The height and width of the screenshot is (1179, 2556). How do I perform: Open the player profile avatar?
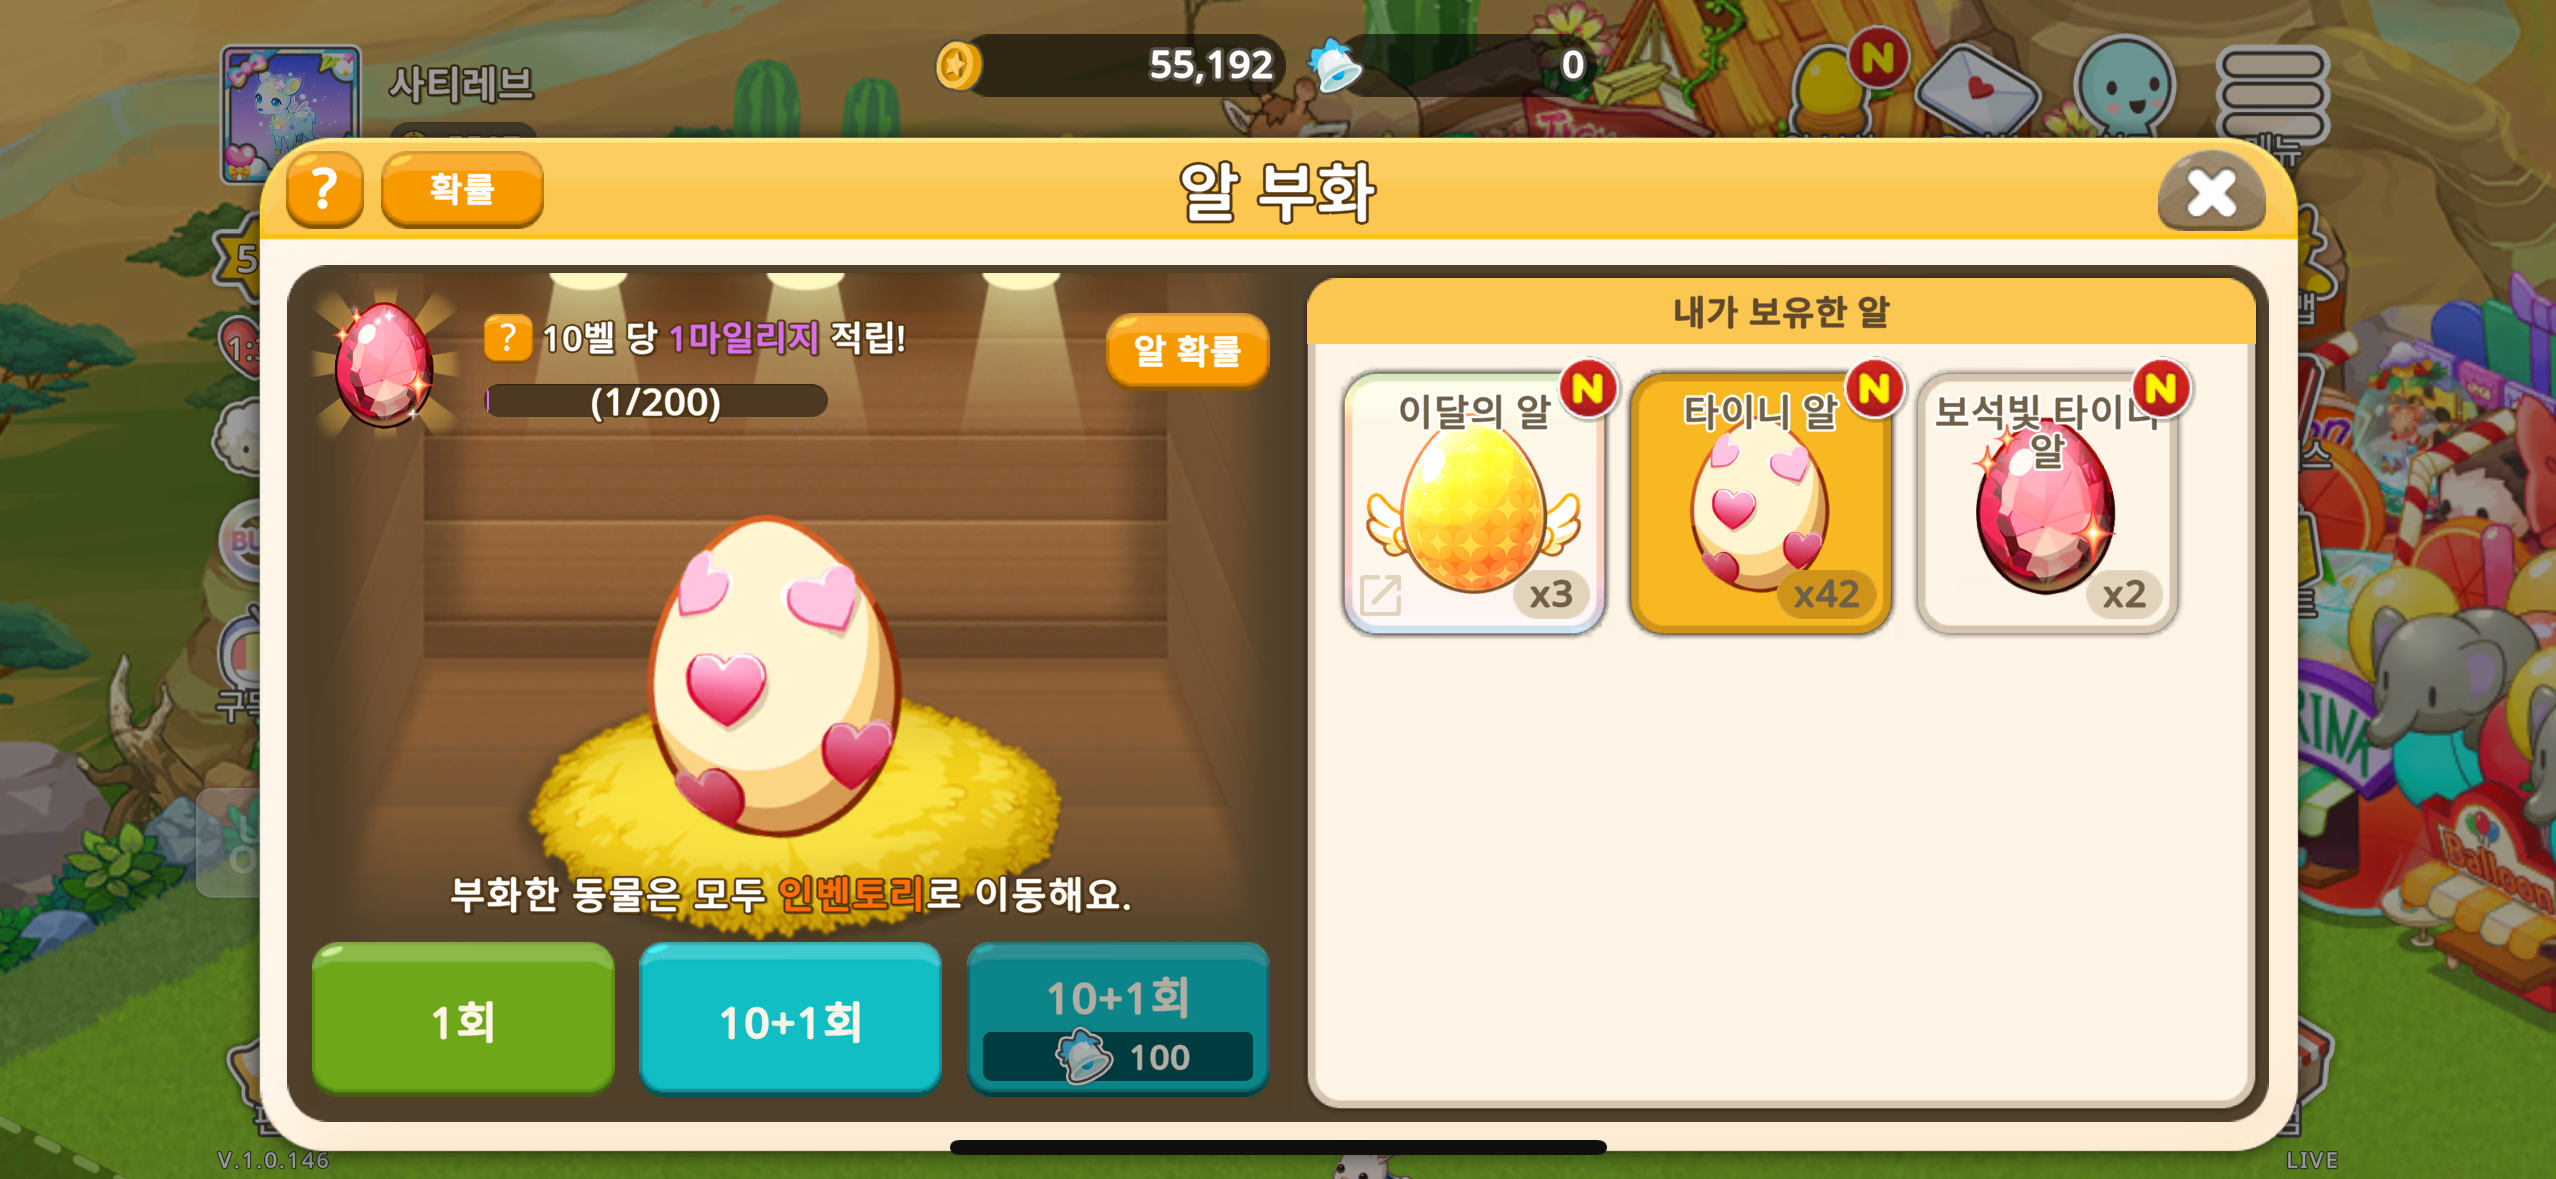point(290,110)
